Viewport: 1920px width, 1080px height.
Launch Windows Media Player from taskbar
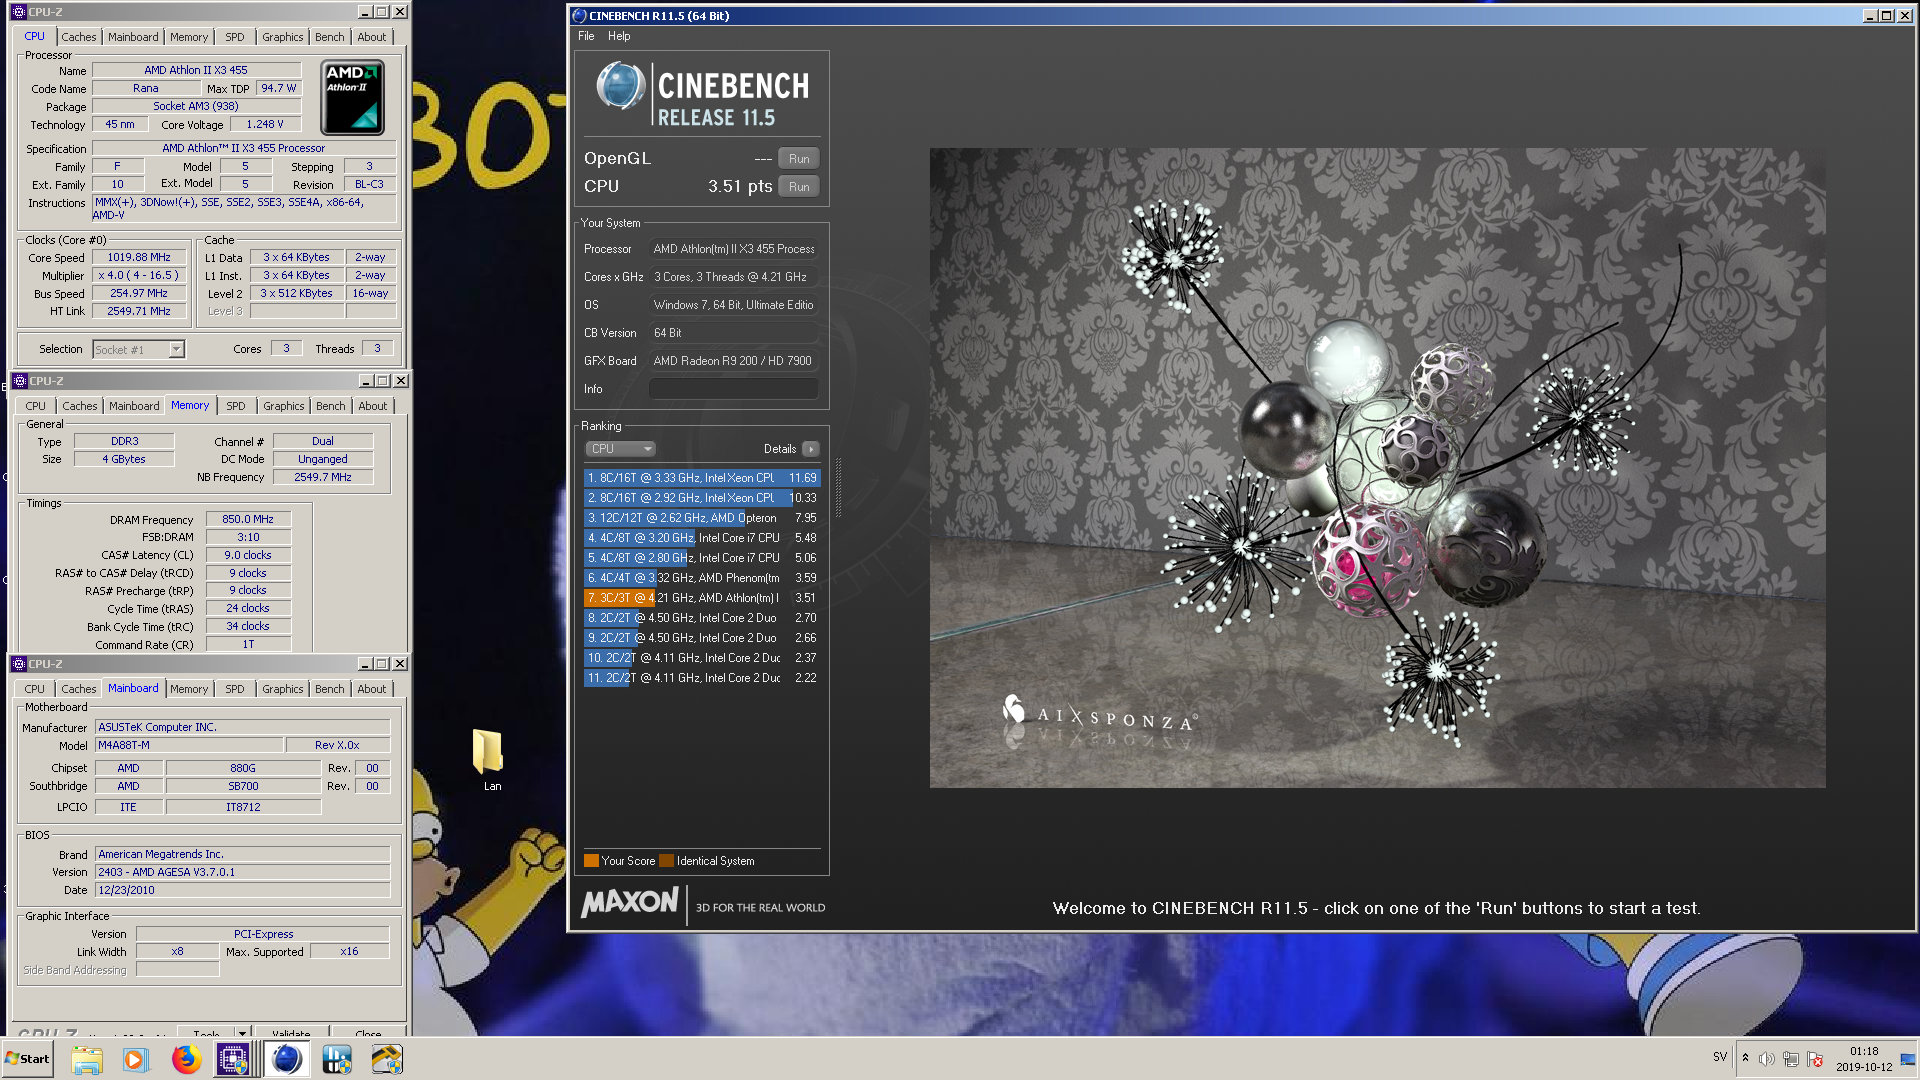click(x=135, y=1059)
